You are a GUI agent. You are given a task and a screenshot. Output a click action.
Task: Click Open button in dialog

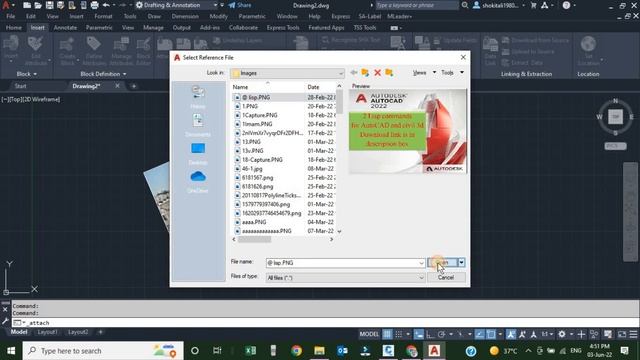click(x=442, y=262)
